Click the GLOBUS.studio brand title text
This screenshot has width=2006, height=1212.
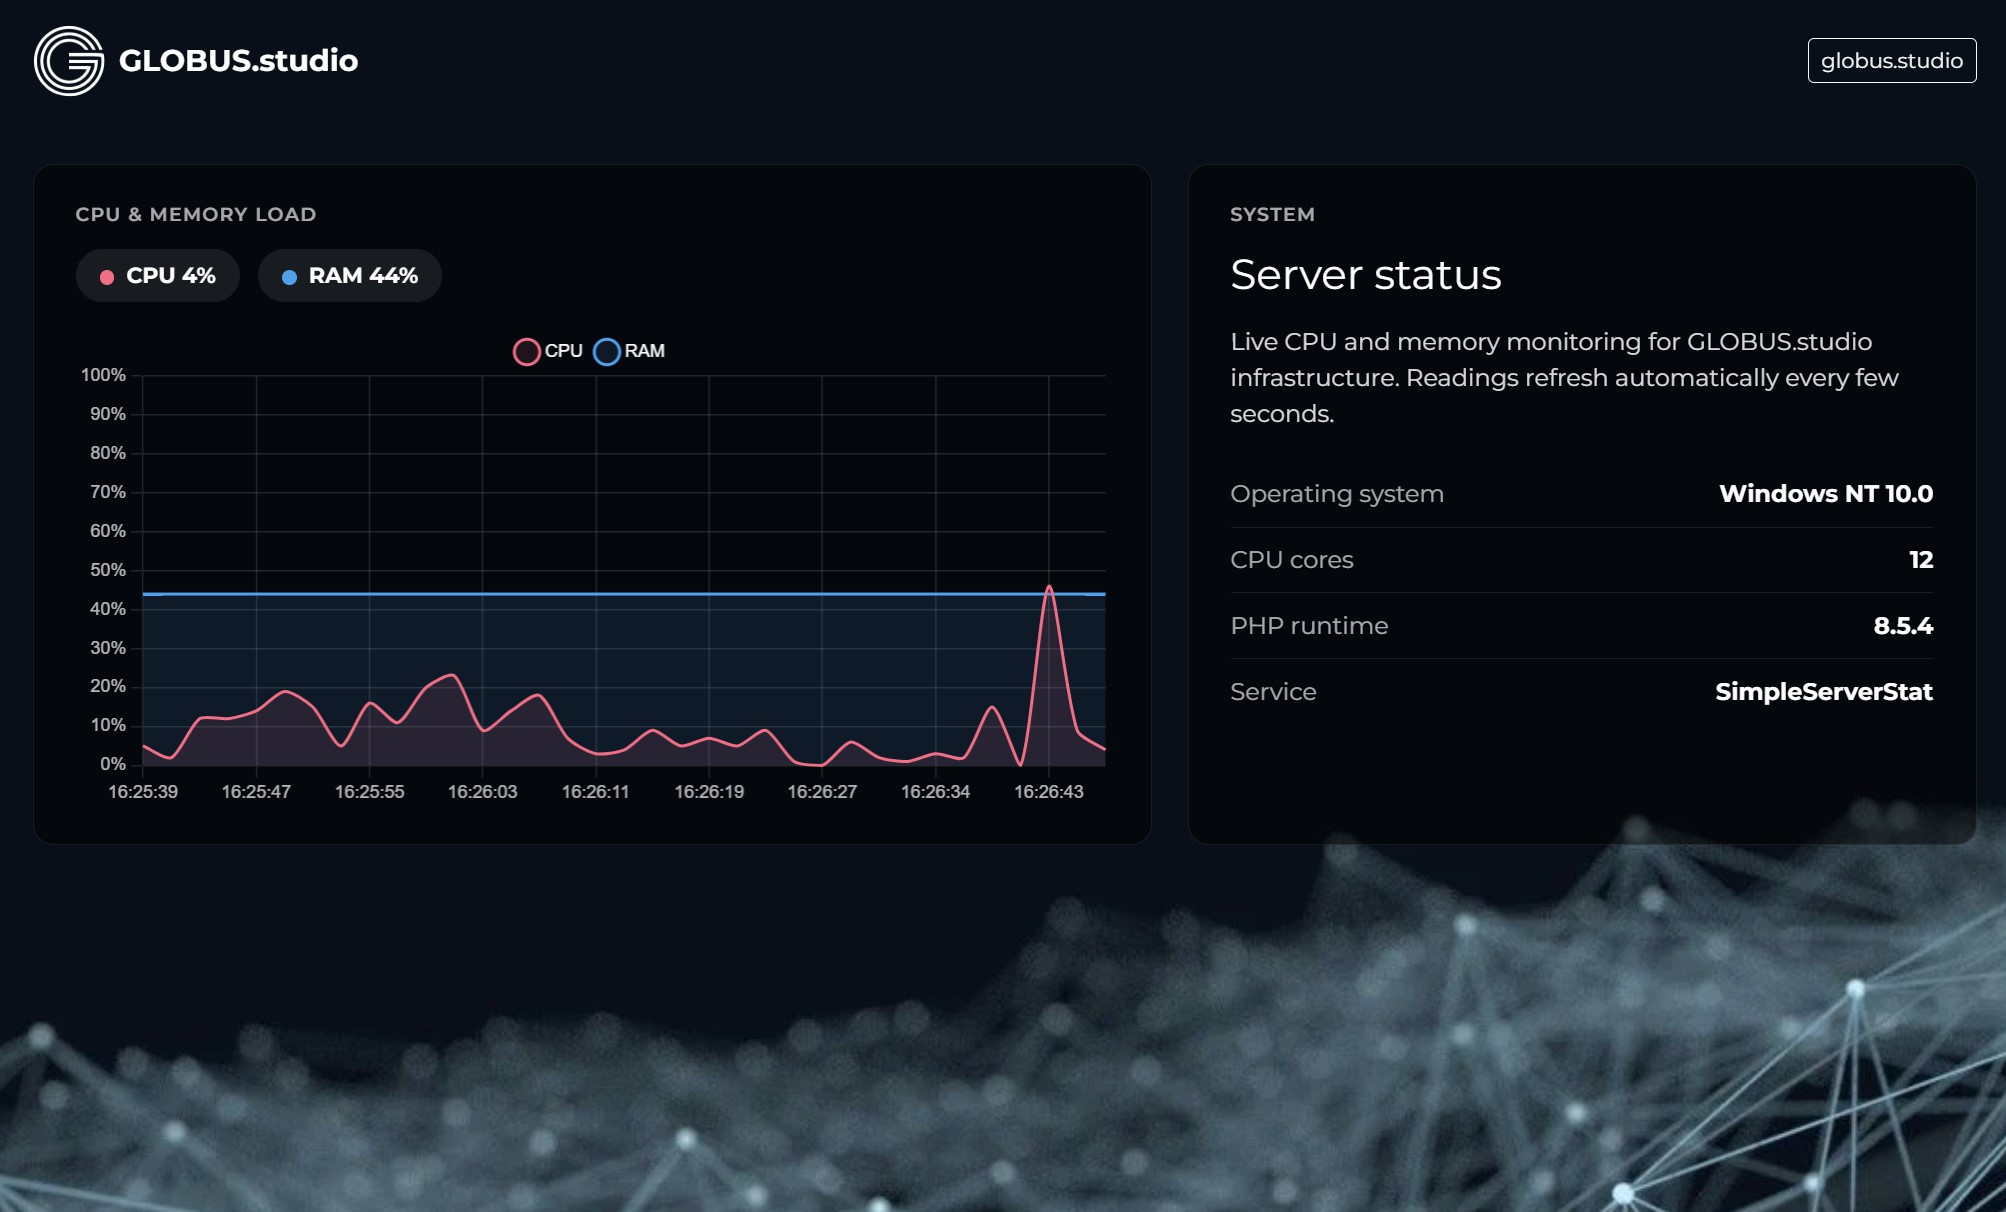tap(238, 60)
